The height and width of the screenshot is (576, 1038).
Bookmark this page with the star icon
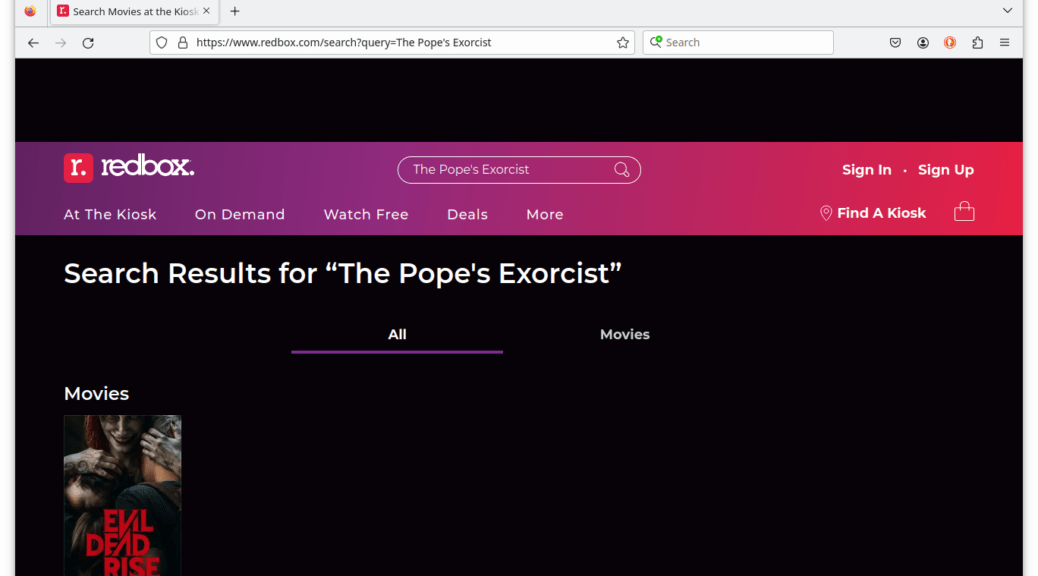[x=622, y=42]
